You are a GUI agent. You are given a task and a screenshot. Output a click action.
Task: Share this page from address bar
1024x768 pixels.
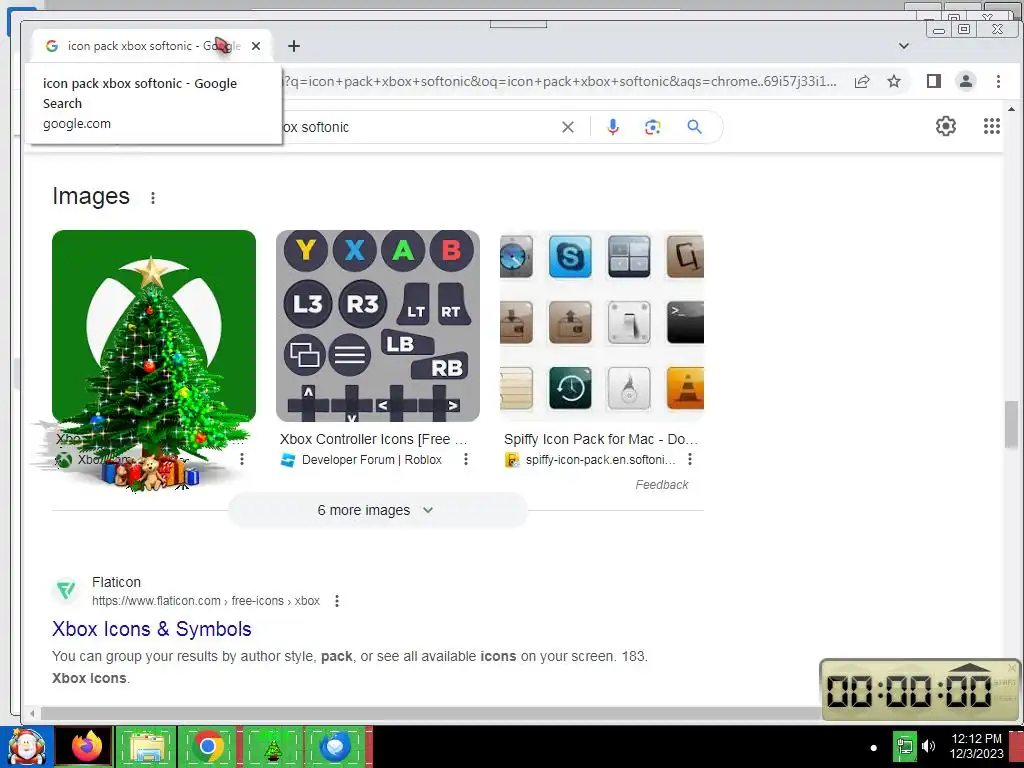pos(862,81)
